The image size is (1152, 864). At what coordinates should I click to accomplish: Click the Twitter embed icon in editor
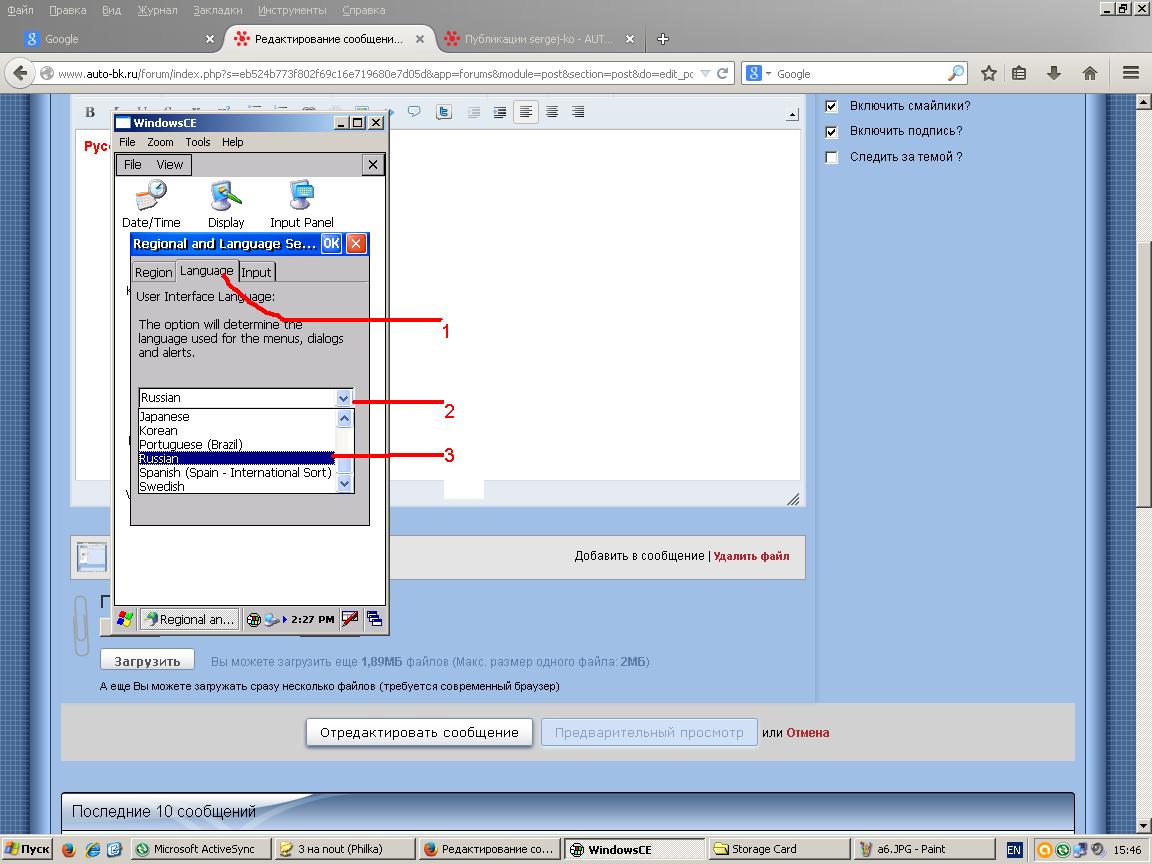(444, 112)
